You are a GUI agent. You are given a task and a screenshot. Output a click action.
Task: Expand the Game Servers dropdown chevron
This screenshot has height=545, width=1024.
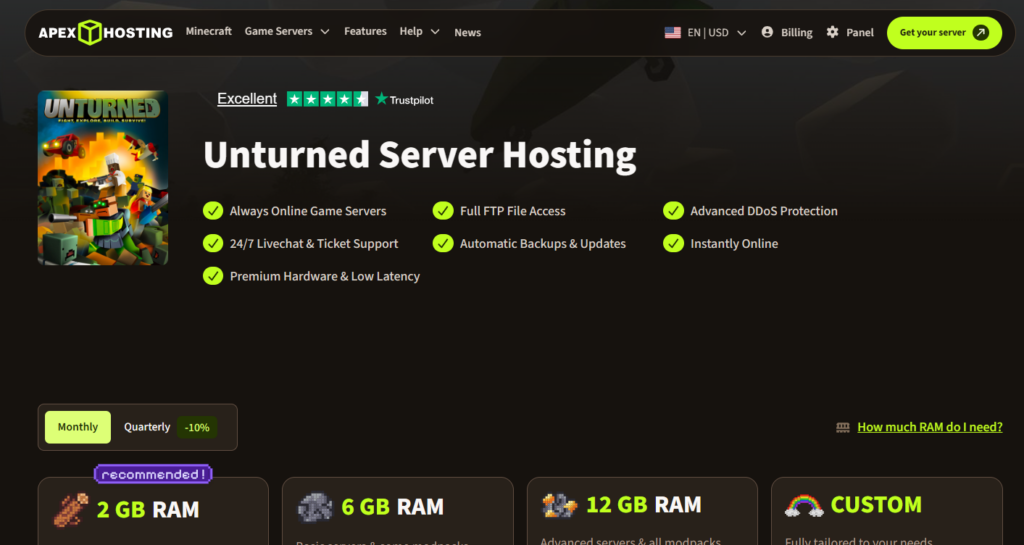(x=325, y=31)
